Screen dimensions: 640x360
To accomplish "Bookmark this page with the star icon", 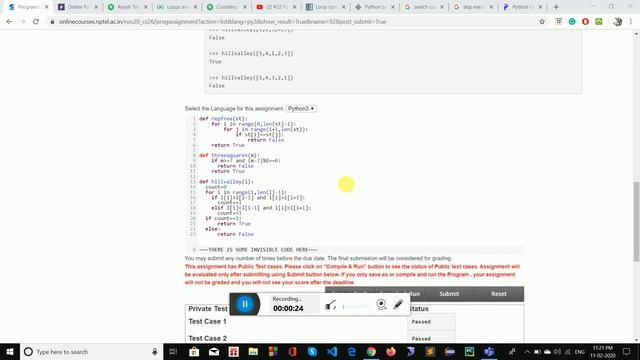I will pos(542,22).
